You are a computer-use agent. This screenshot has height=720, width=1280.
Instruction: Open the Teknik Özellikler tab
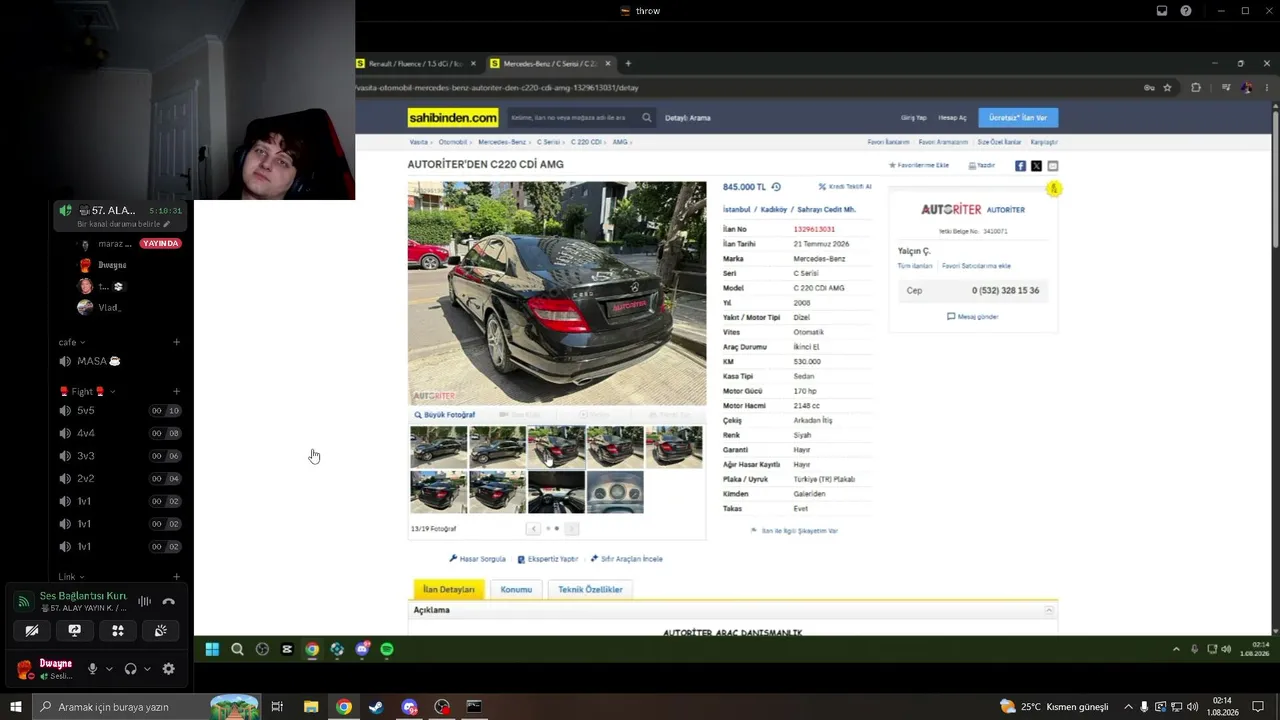pyautogui.click(x=590, y=590)
